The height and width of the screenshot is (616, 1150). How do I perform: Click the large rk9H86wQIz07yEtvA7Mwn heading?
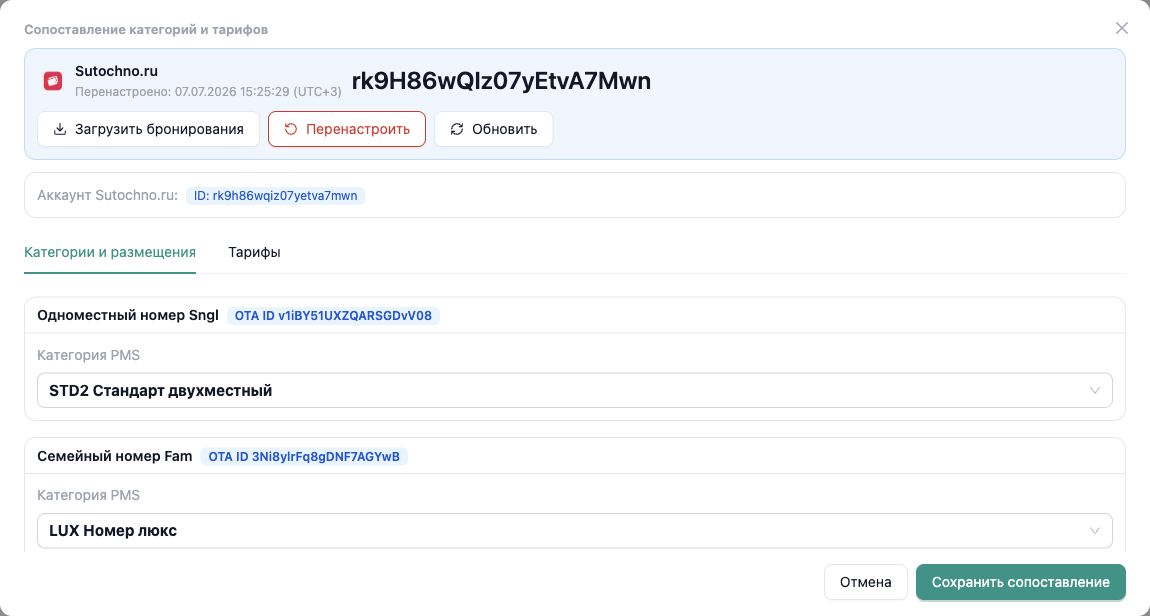pyautogui.click(x=501, y=81)
